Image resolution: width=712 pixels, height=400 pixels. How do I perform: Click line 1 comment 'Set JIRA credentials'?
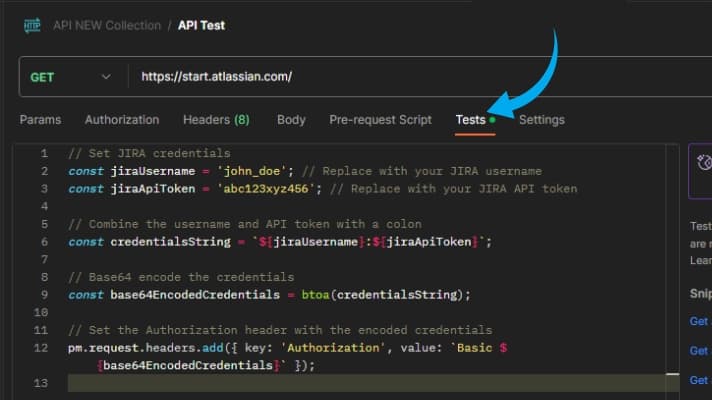[x=149, y=153]
